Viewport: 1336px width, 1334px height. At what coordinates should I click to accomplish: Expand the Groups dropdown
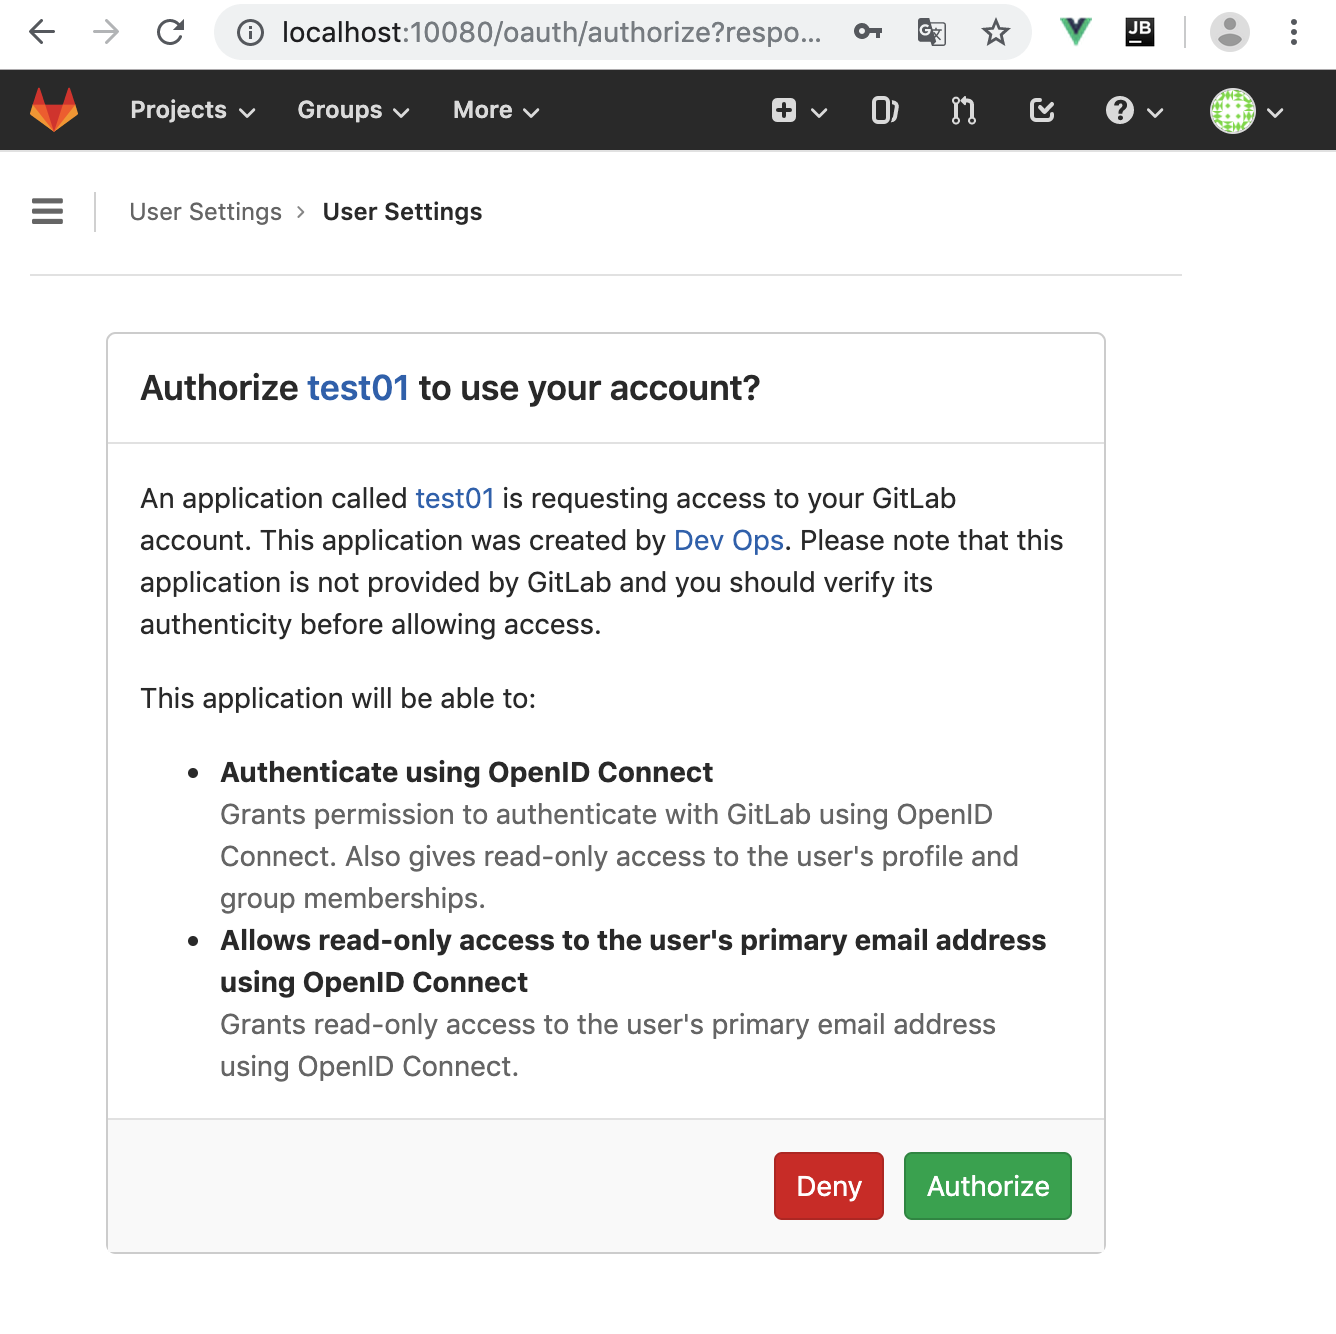click(x=354, y=110)
